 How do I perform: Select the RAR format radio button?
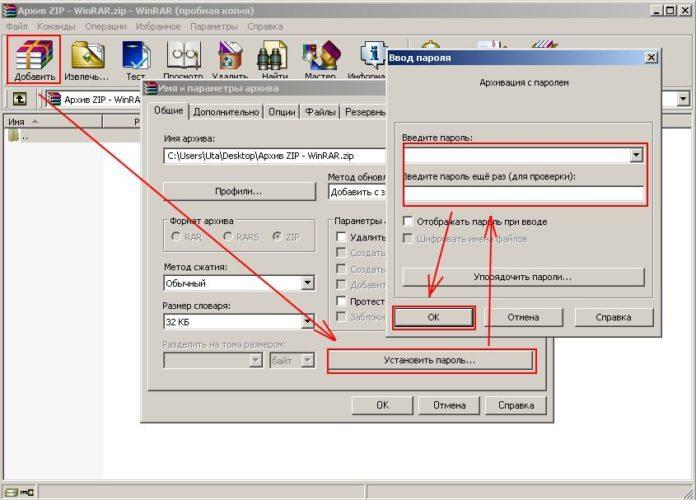176,236
